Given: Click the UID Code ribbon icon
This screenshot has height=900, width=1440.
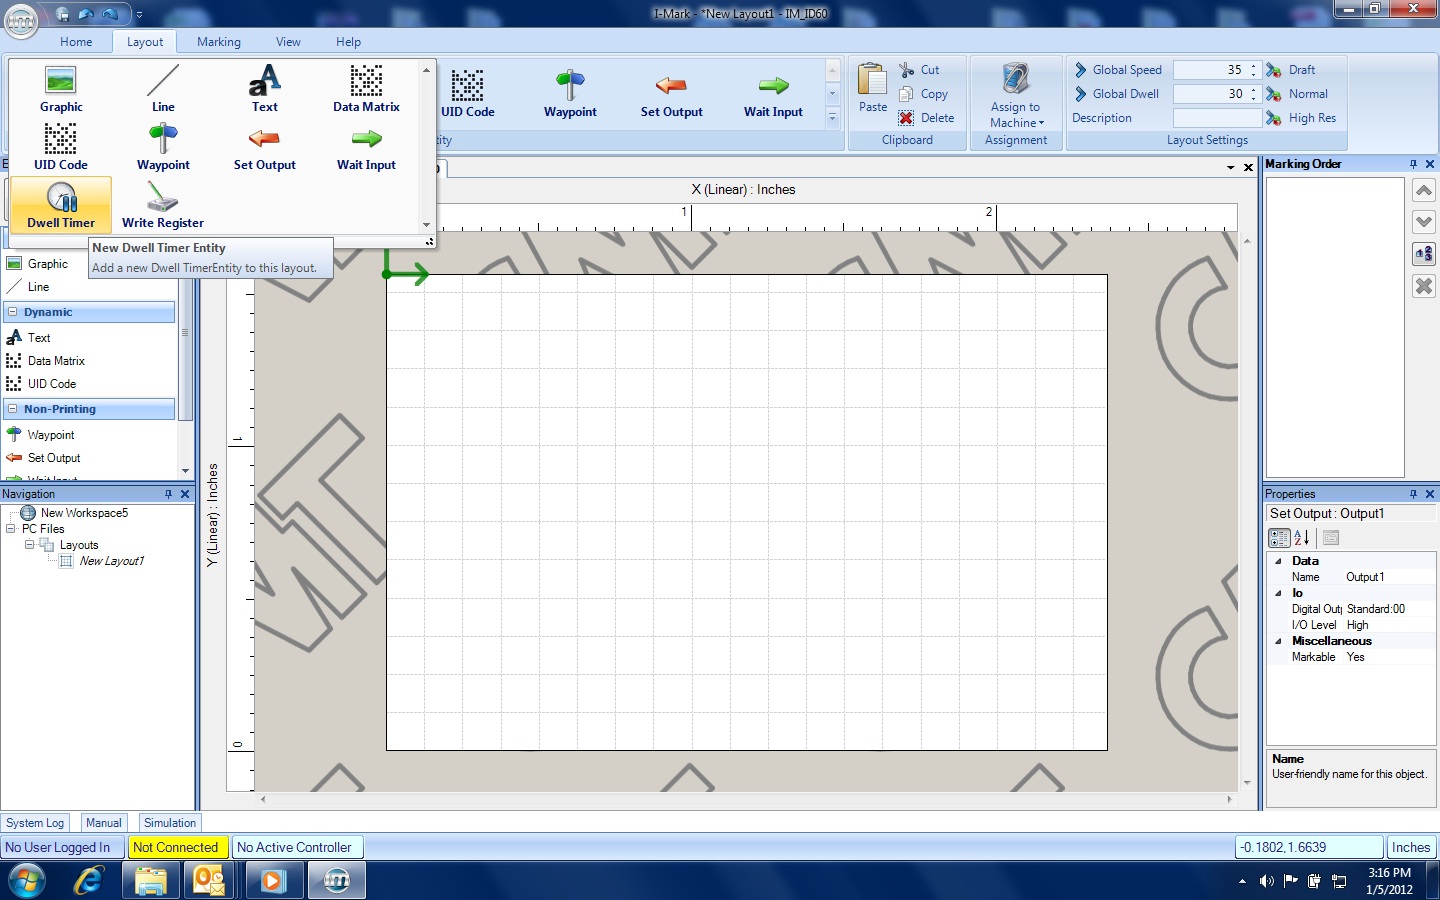Looking at the screenshot, I should [x=467, y=87].
